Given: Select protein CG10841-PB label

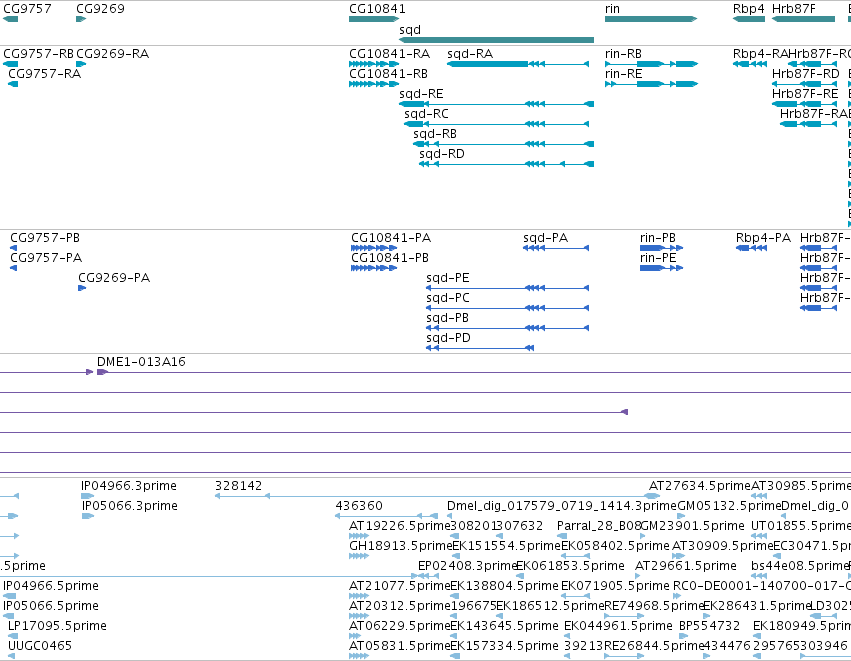Looking at the screenshot, I should click(390, 258).
